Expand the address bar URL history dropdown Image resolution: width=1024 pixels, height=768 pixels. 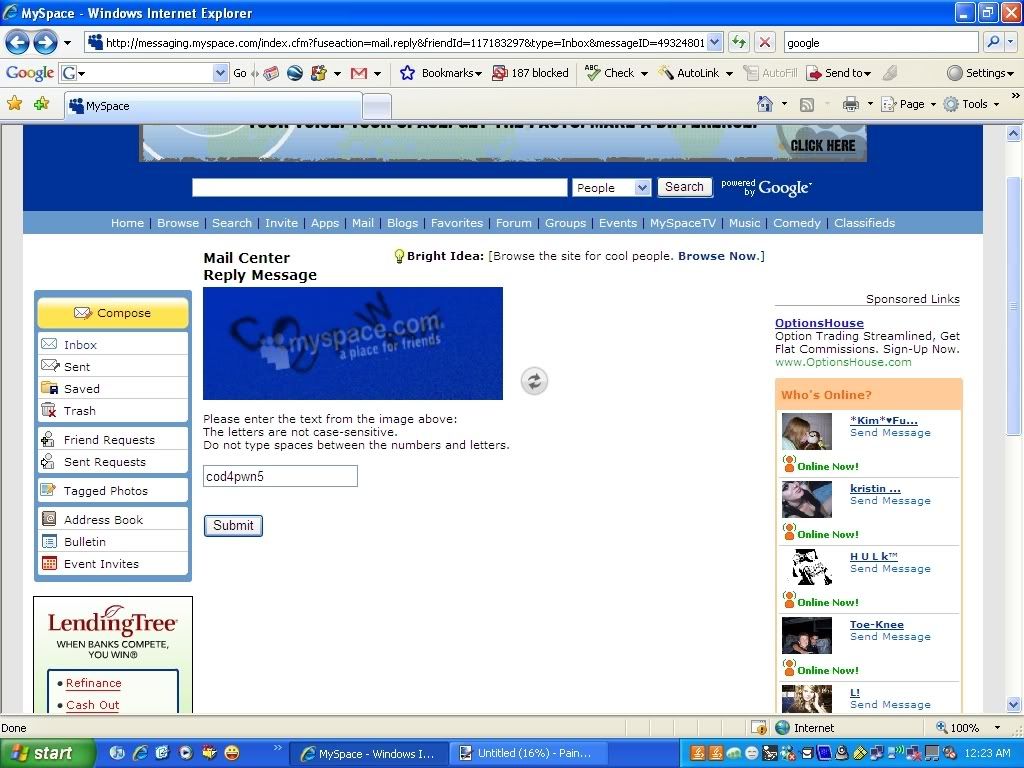point(715,43)
